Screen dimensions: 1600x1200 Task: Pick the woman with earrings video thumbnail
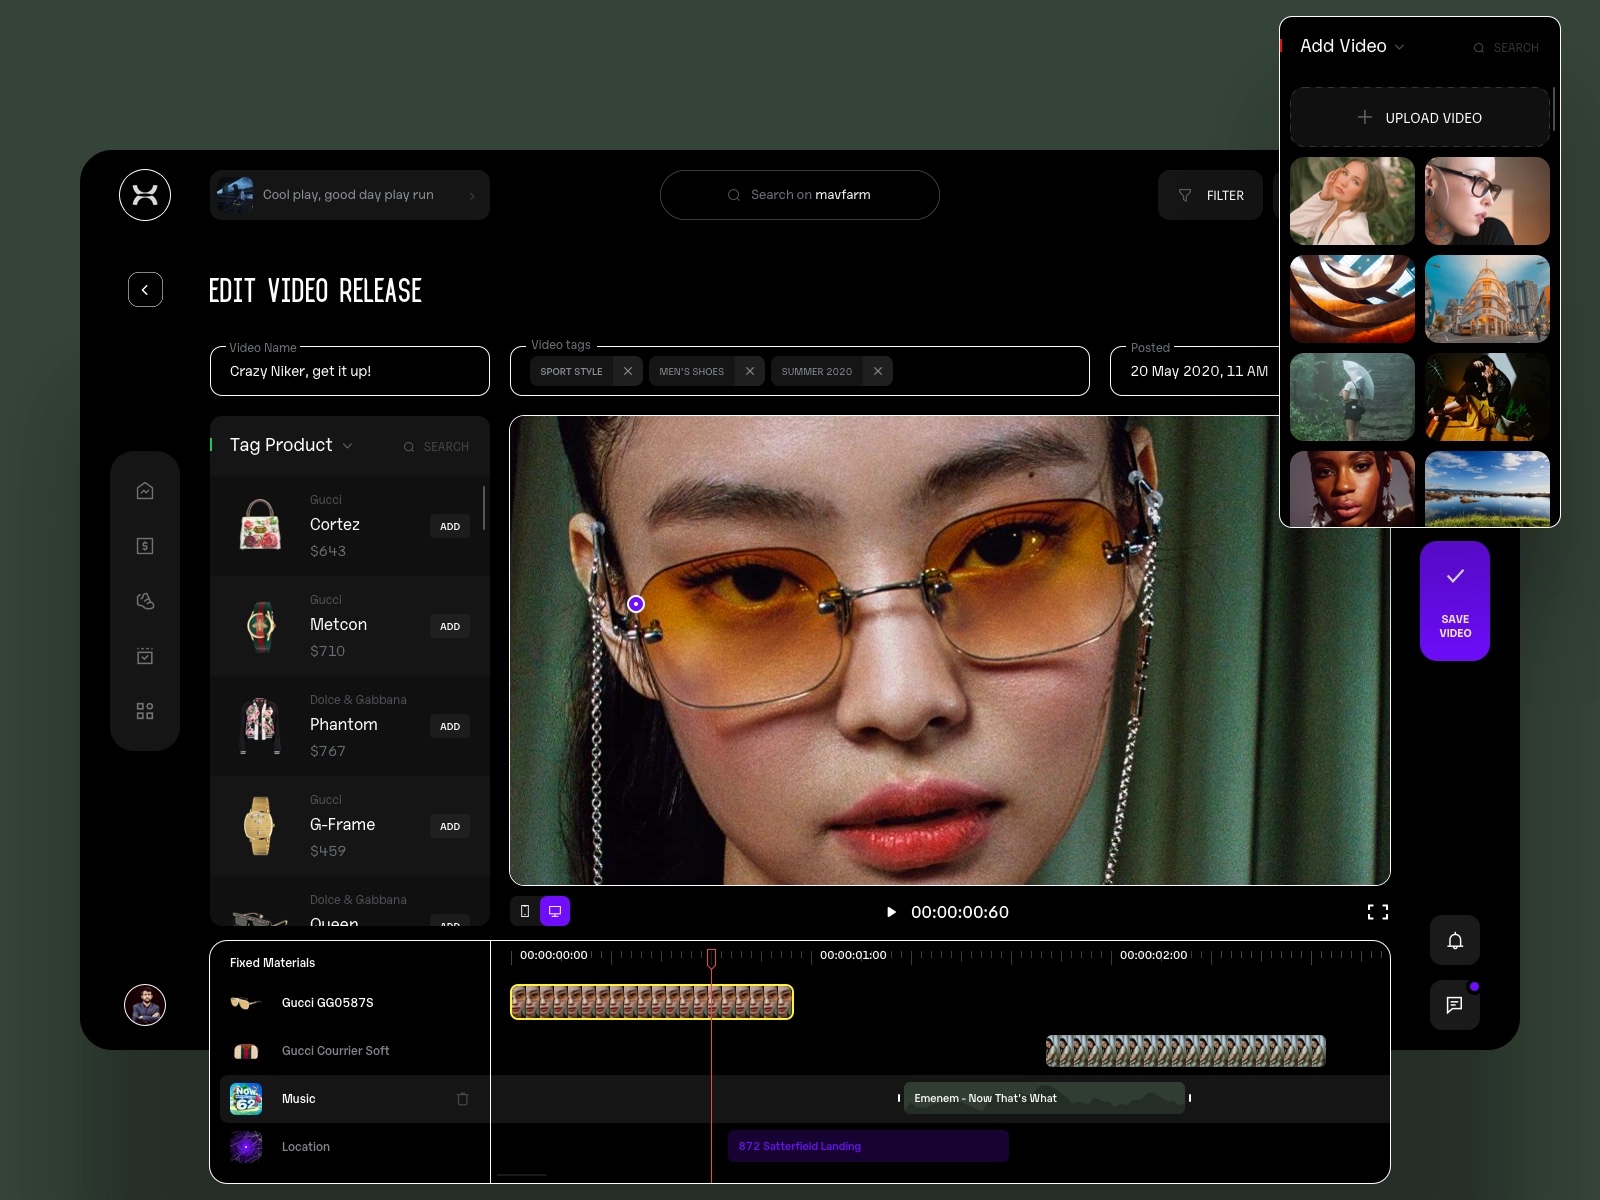point(1352,488)
